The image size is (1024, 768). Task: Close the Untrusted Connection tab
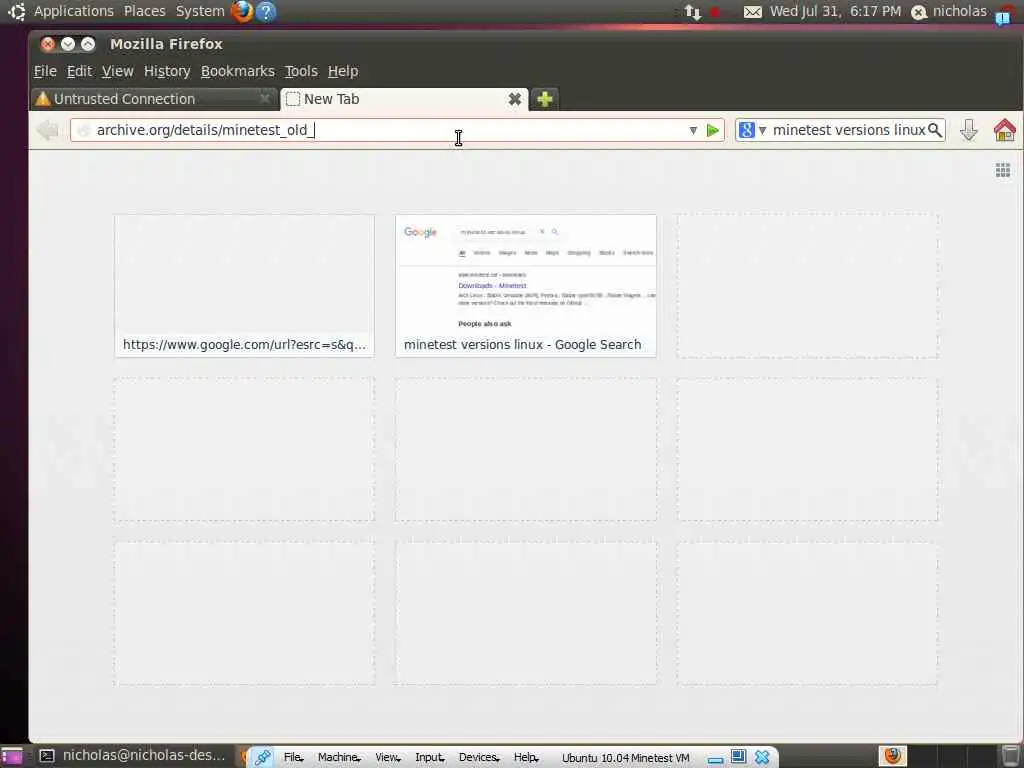pos(264,99)
